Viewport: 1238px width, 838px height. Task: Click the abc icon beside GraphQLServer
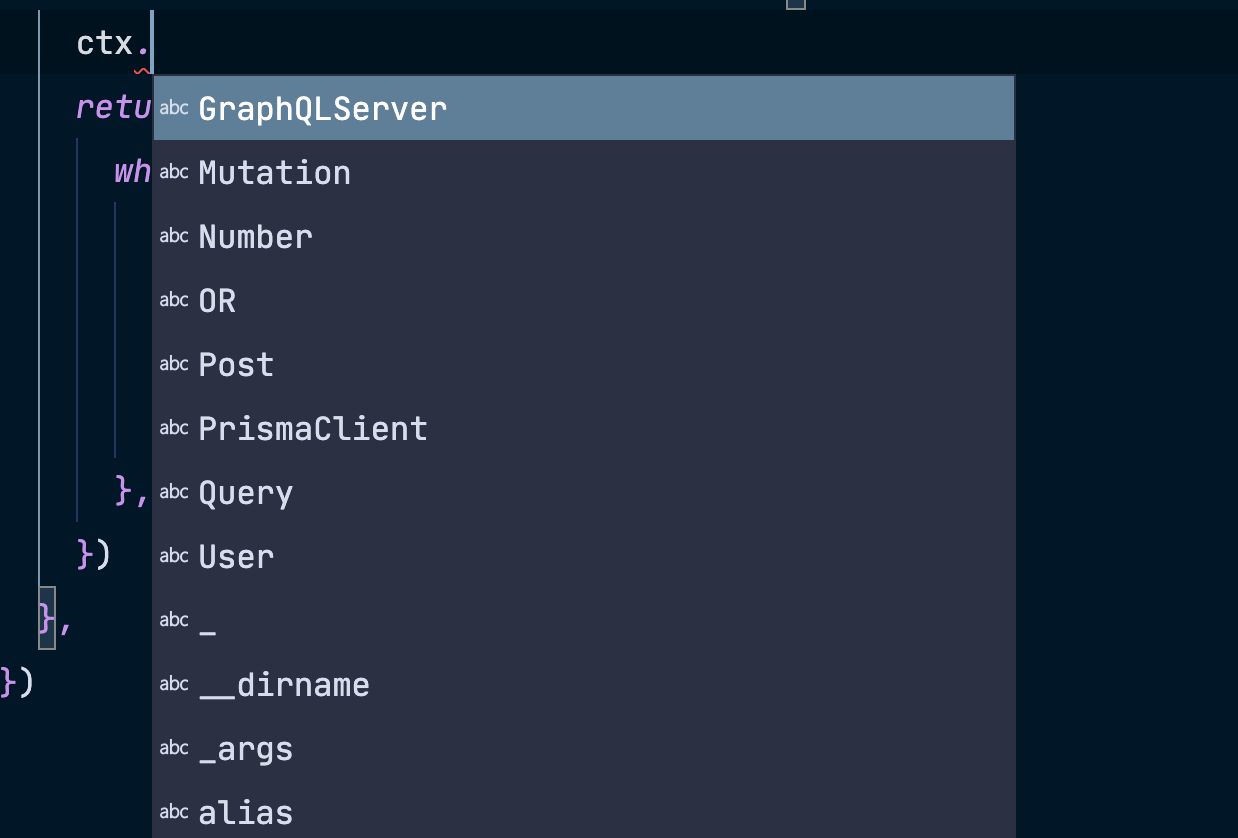(x=174, y=107)
